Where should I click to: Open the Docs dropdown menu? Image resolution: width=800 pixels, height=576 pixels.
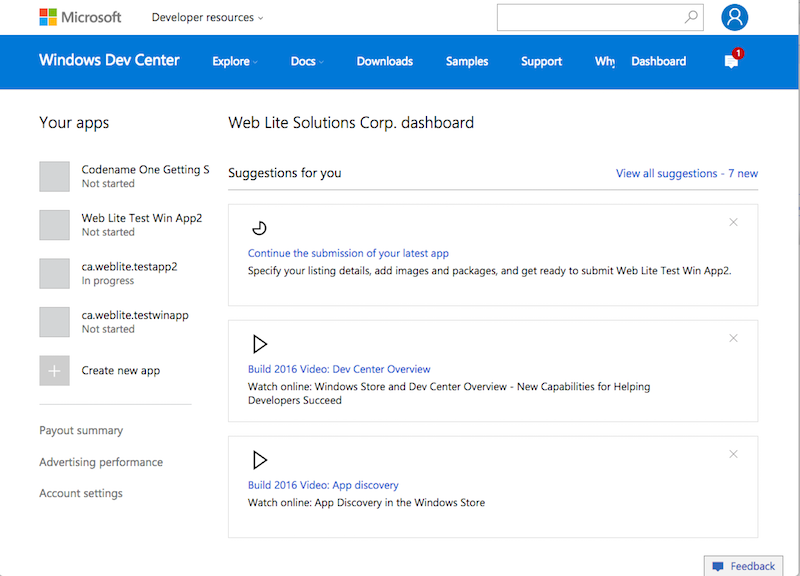coord(305,61)
